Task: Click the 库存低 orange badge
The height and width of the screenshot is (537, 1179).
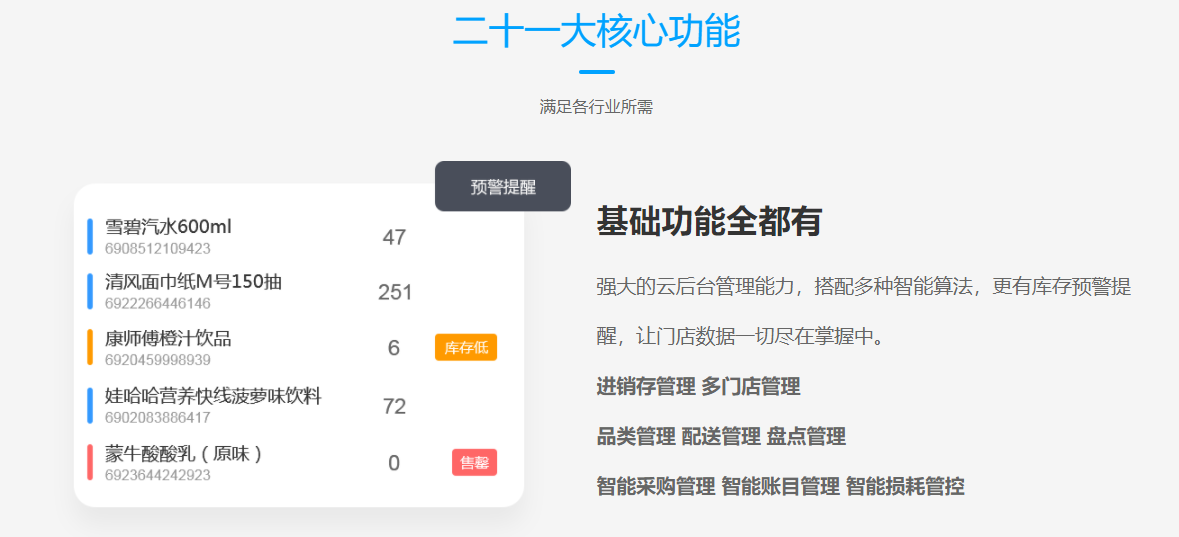Action: (x=465, y=347)
